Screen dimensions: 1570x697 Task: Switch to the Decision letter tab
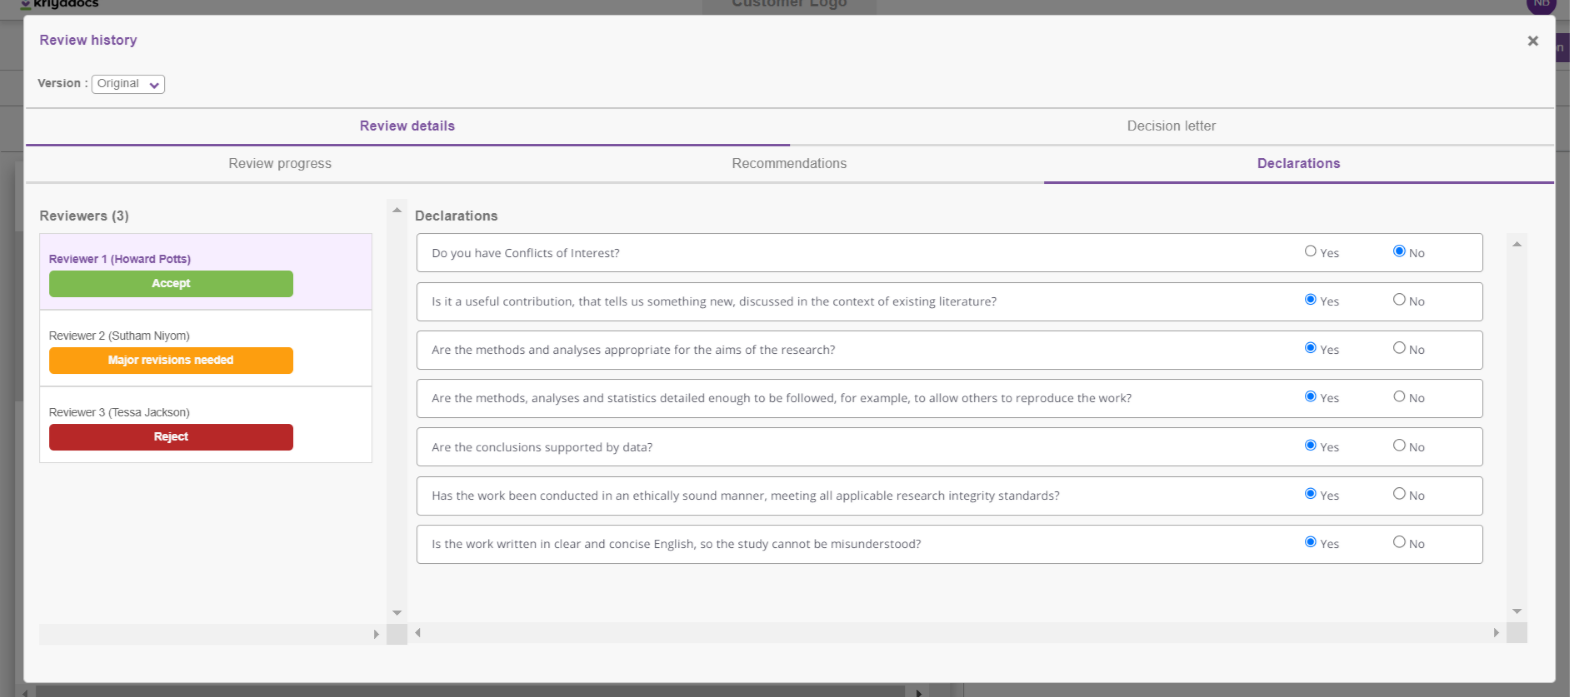tap(1171, 126)
